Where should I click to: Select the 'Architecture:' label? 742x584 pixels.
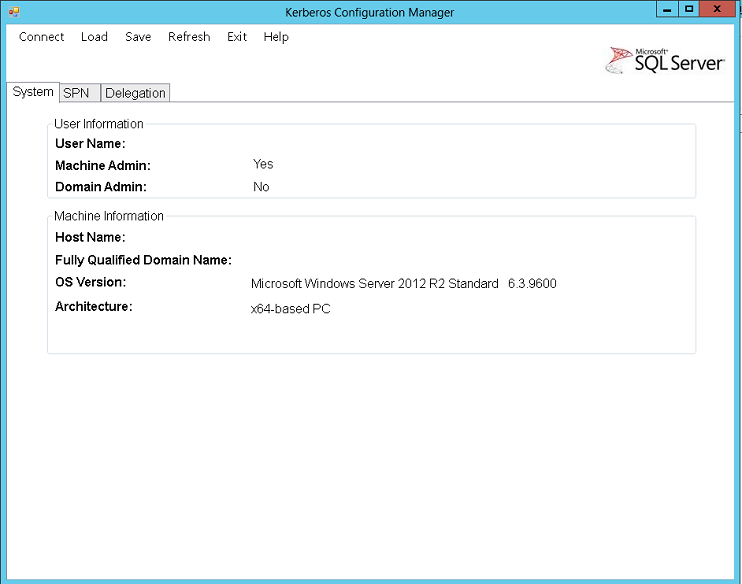[x=94, y=307]
